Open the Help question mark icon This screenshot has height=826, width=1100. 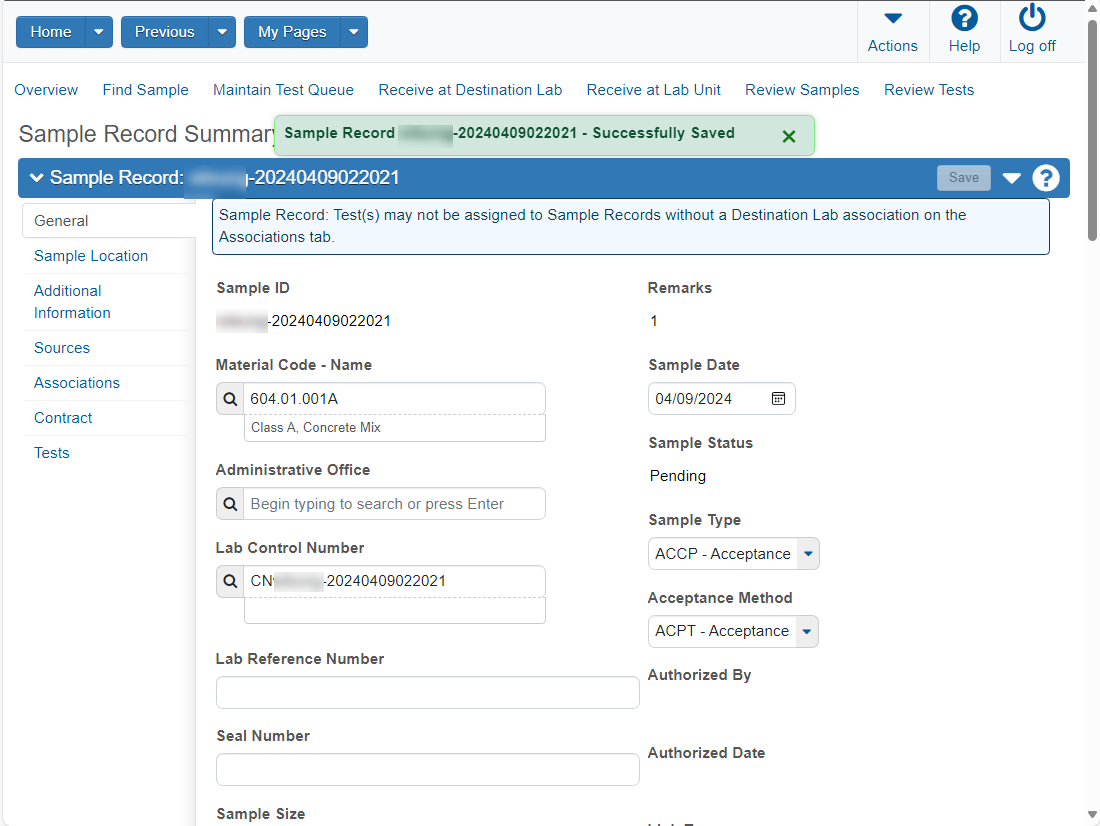(x=964, y=18)
